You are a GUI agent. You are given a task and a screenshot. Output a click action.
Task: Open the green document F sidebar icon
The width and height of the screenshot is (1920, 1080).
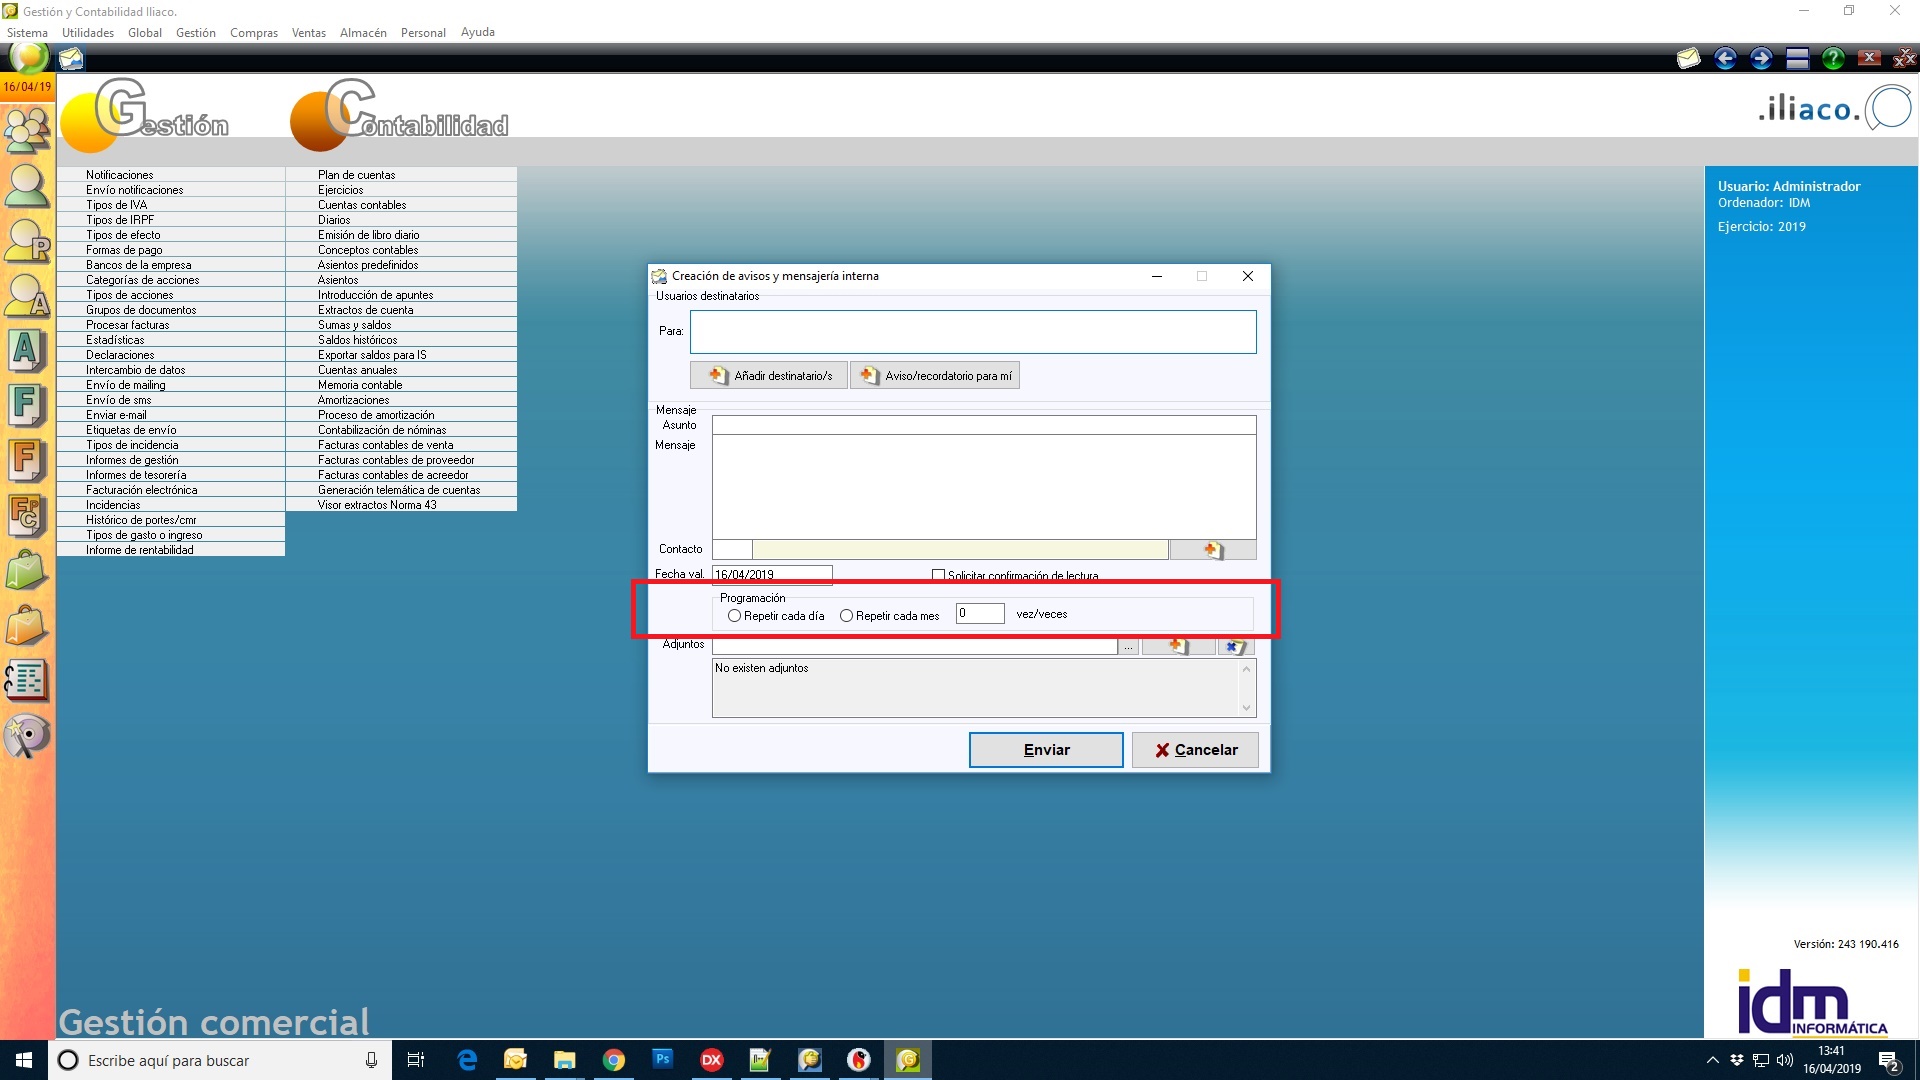click(x=27, y=407)
